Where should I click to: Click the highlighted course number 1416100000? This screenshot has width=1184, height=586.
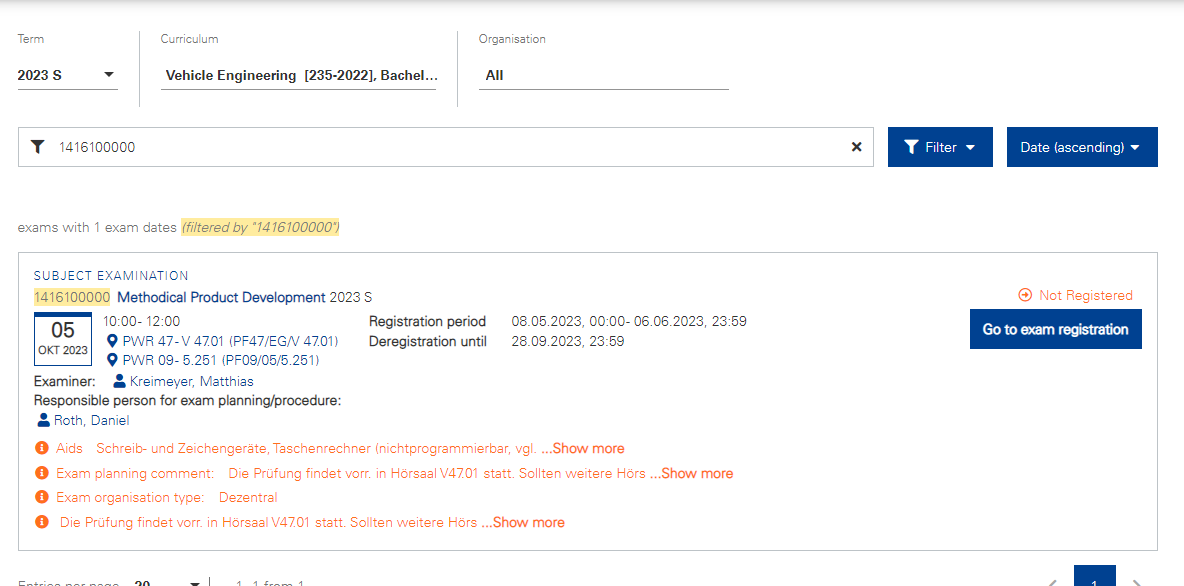tap(72, 298)
